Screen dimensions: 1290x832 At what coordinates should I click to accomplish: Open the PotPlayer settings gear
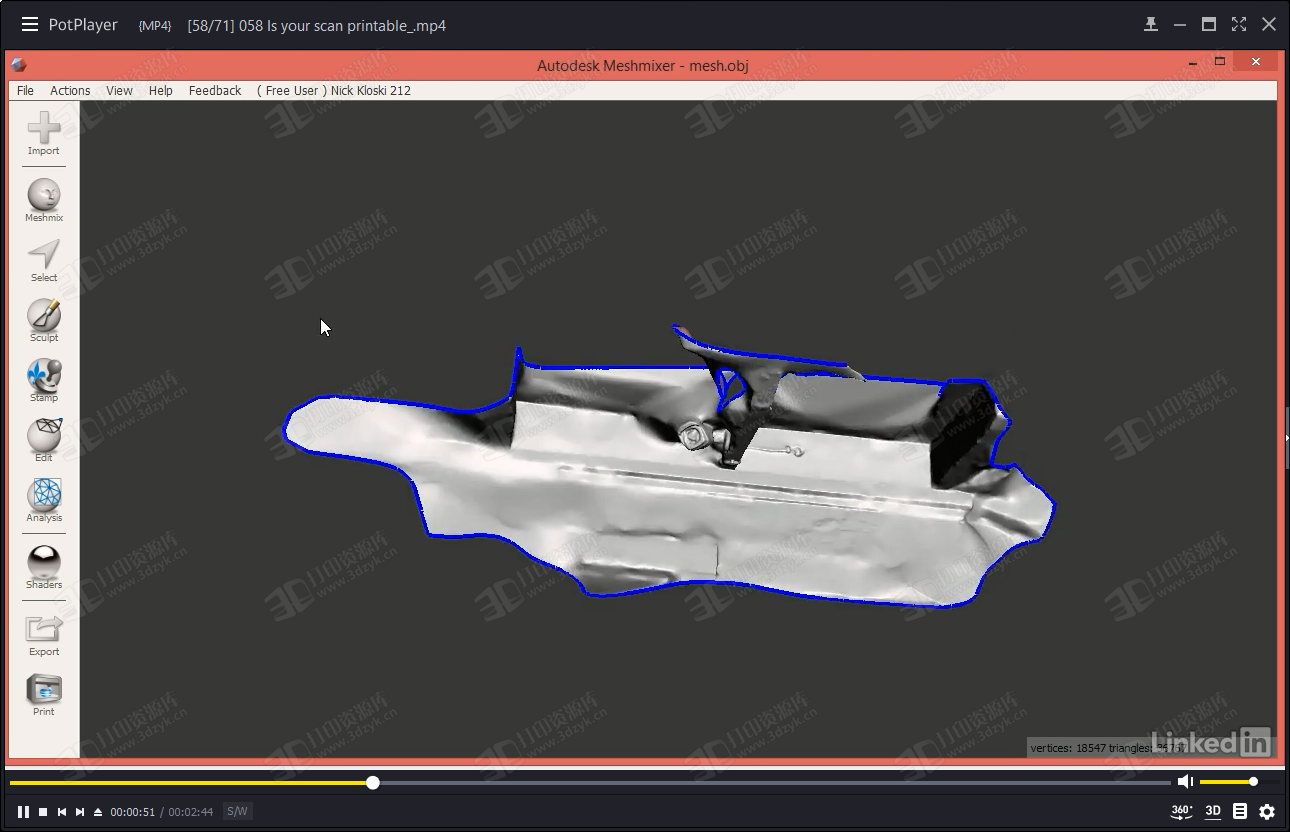[x=1267, y=812]
